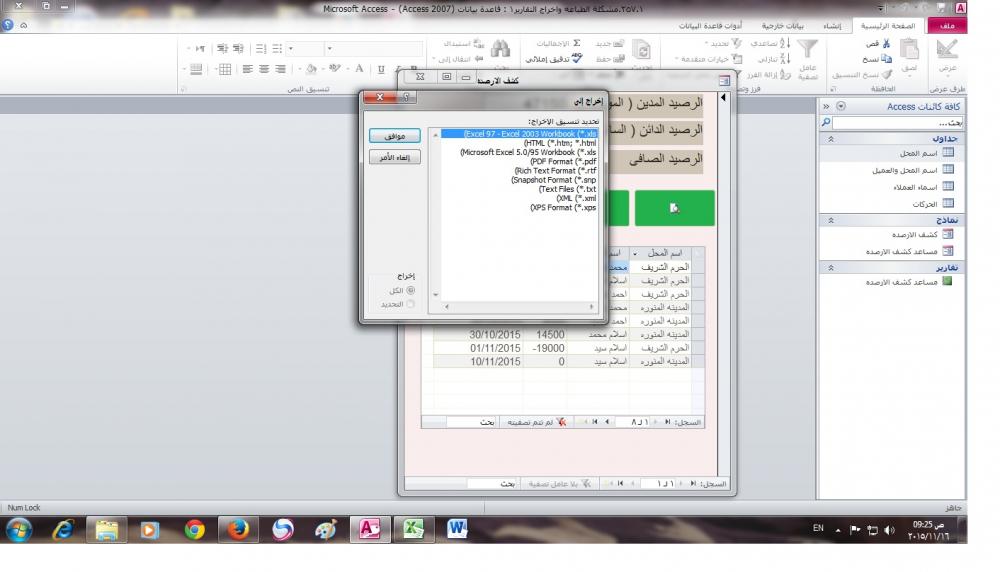Click the Find binoculars icon
Screen dimensions: 1000x572
tap(500, 48)
